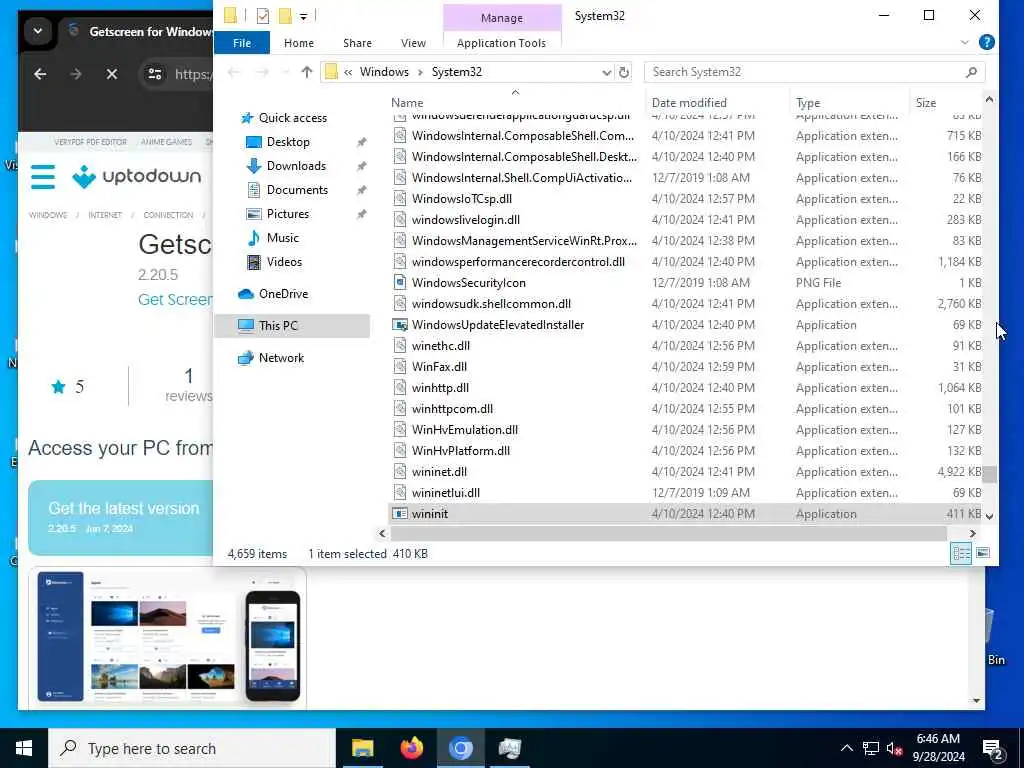
Task: Select This PC in navigation pane
Action: (291, 326)
